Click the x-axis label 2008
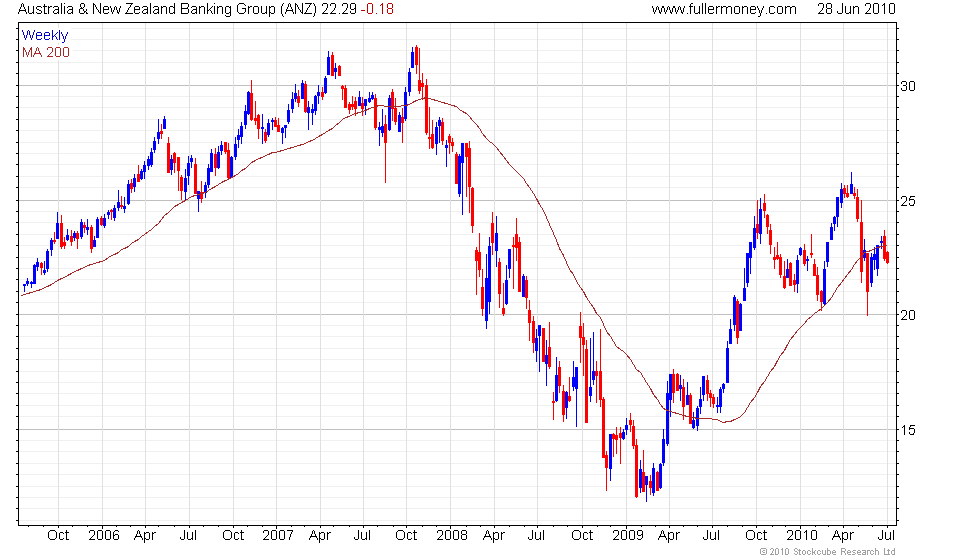Screen dimensions: 980x560 tap(452, 536)
